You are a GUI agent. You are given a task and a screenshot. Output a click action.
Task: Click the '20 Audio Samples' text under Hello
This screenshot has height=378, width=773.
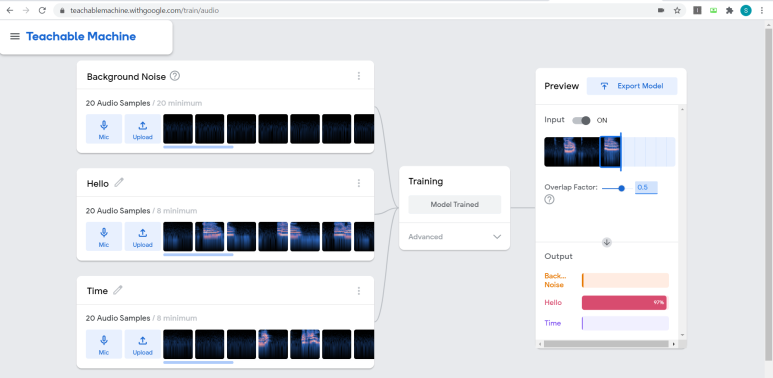pyautogui.click(x=118, y=211)
